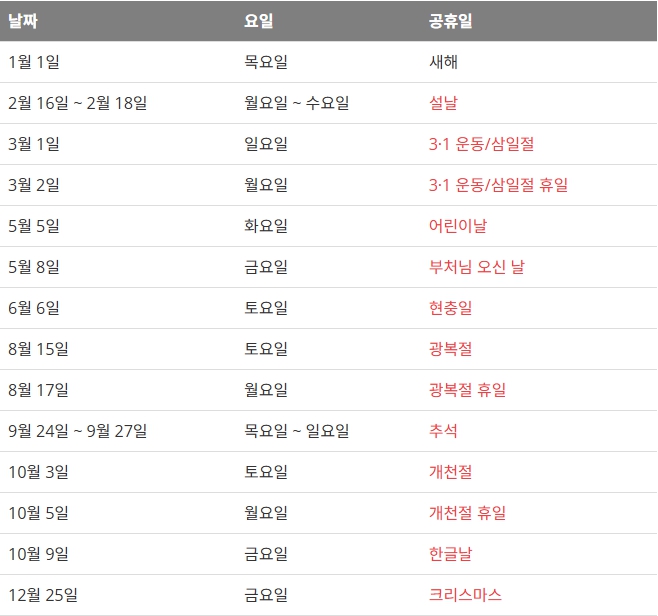Click the 요일 column header

[258, 21]
